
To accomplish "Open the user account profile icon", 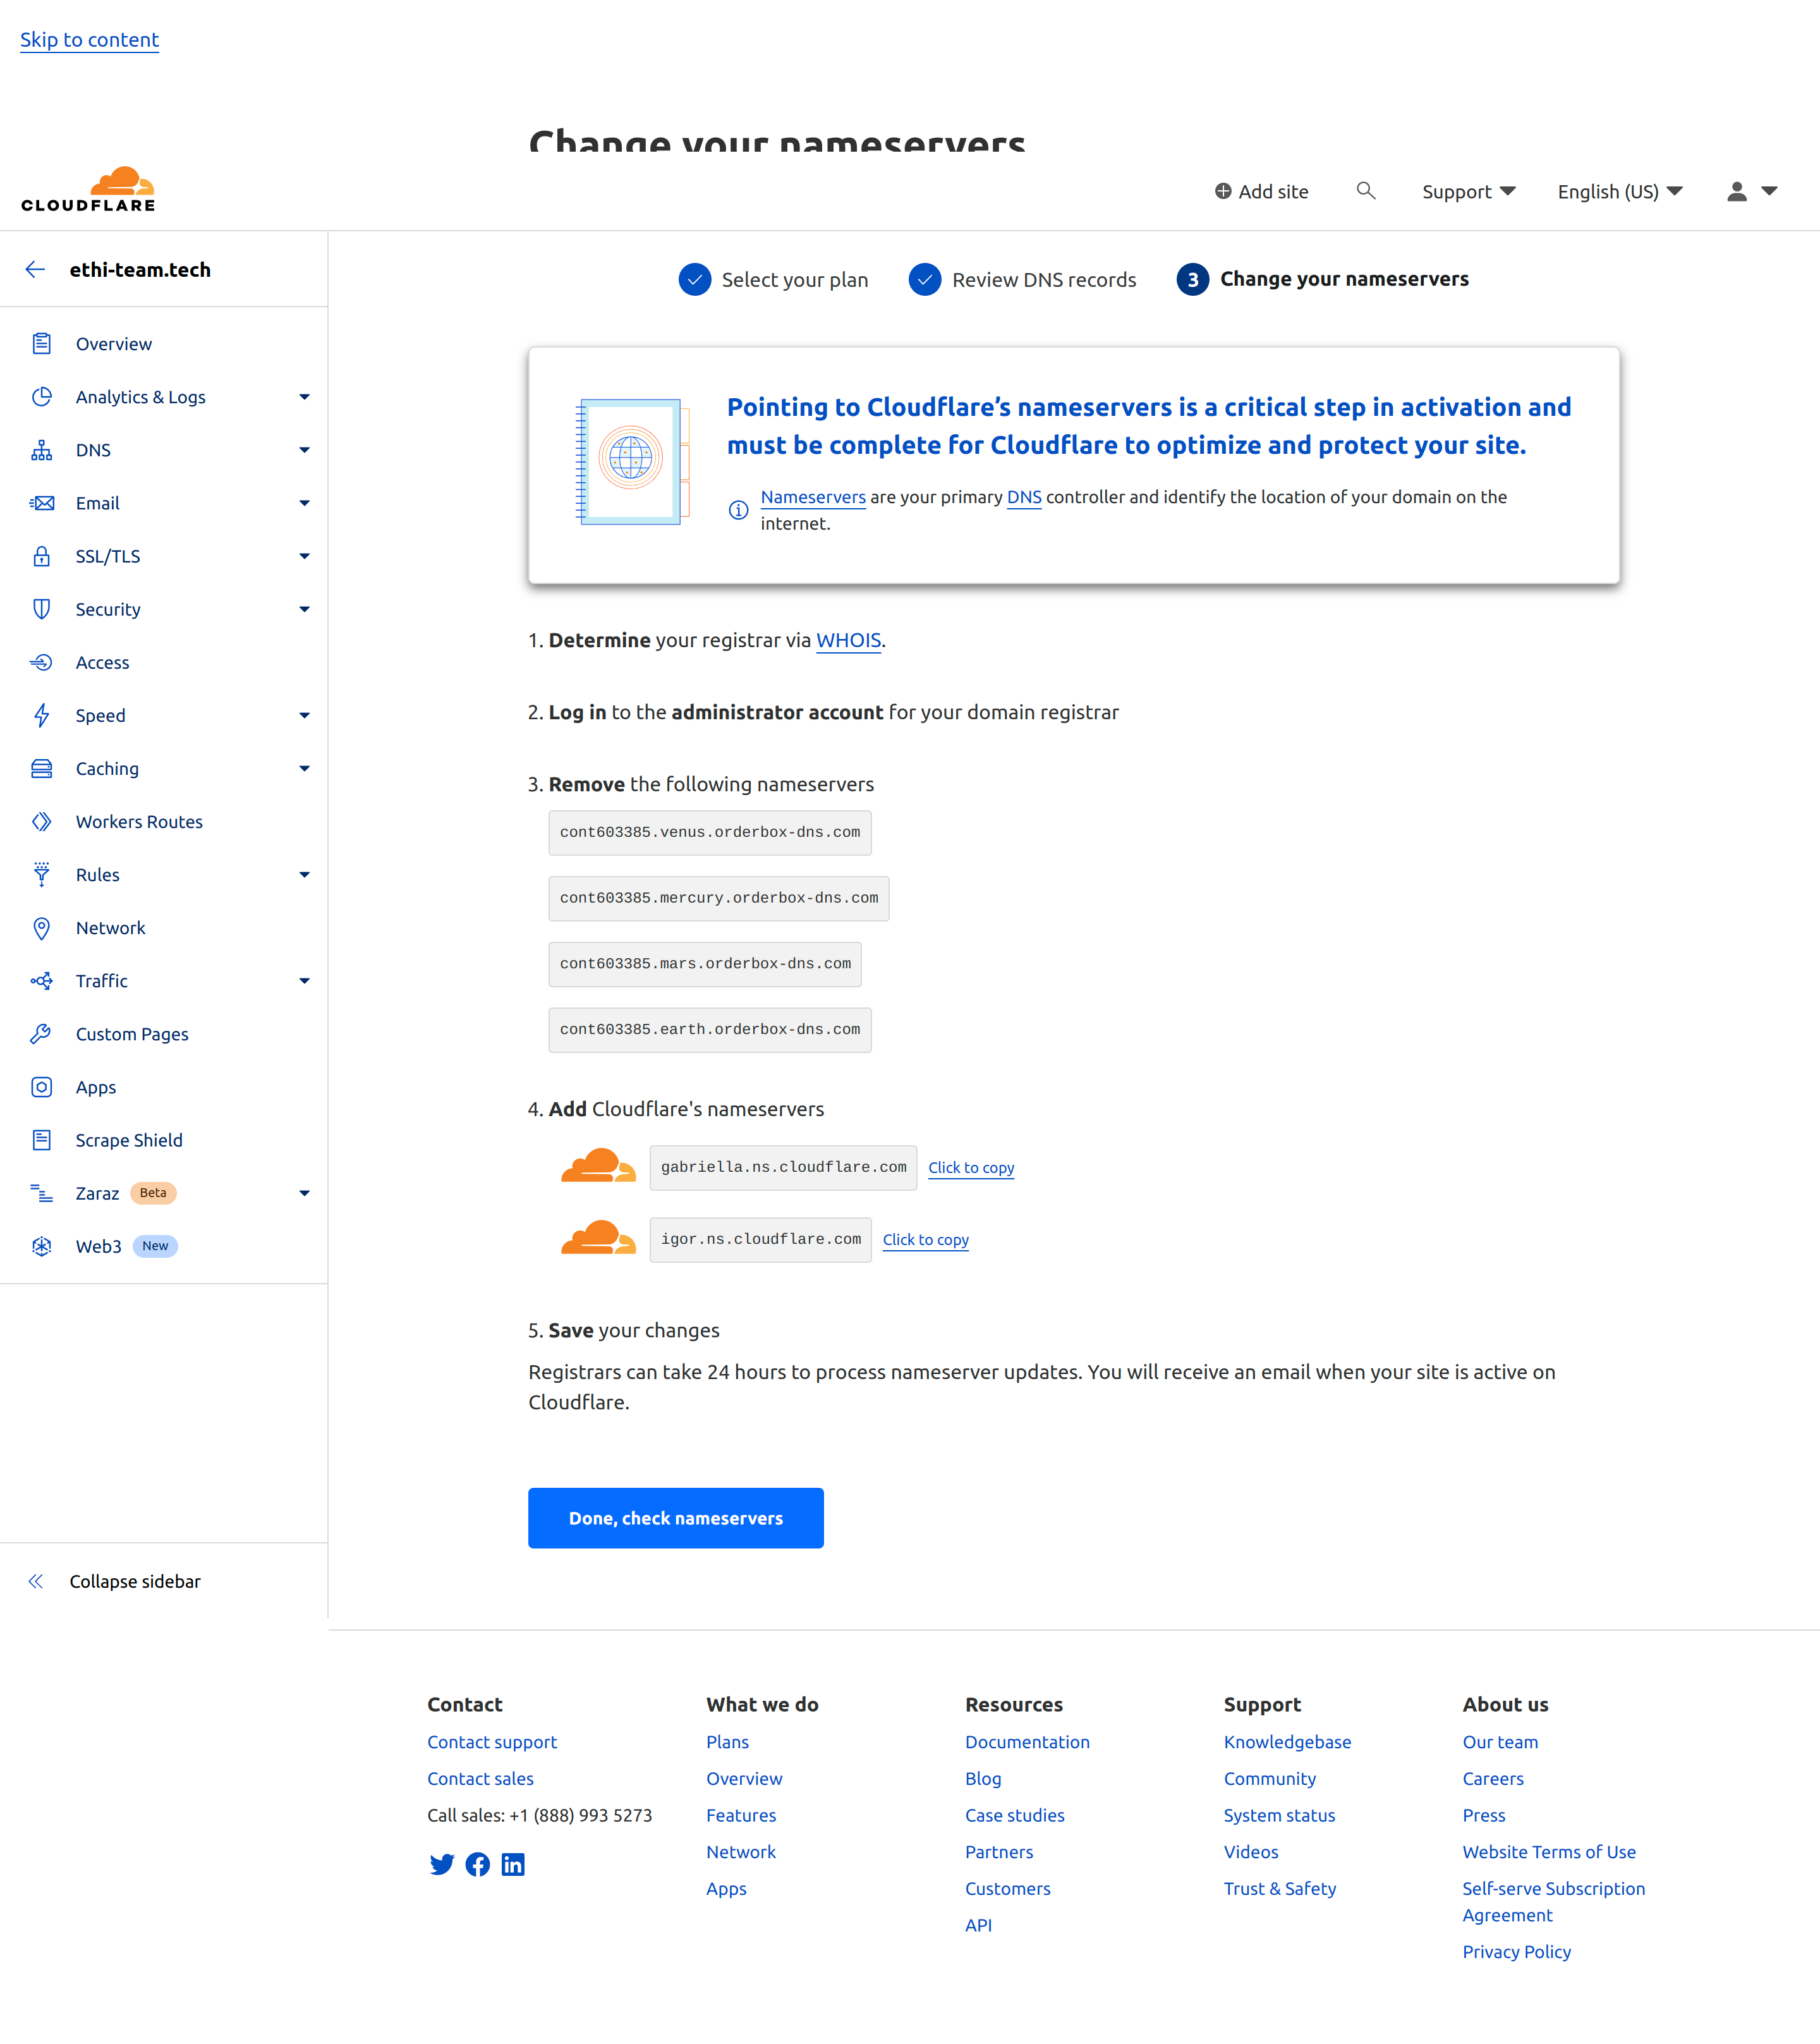I will pyautogui.click(x=1736, y=191).
